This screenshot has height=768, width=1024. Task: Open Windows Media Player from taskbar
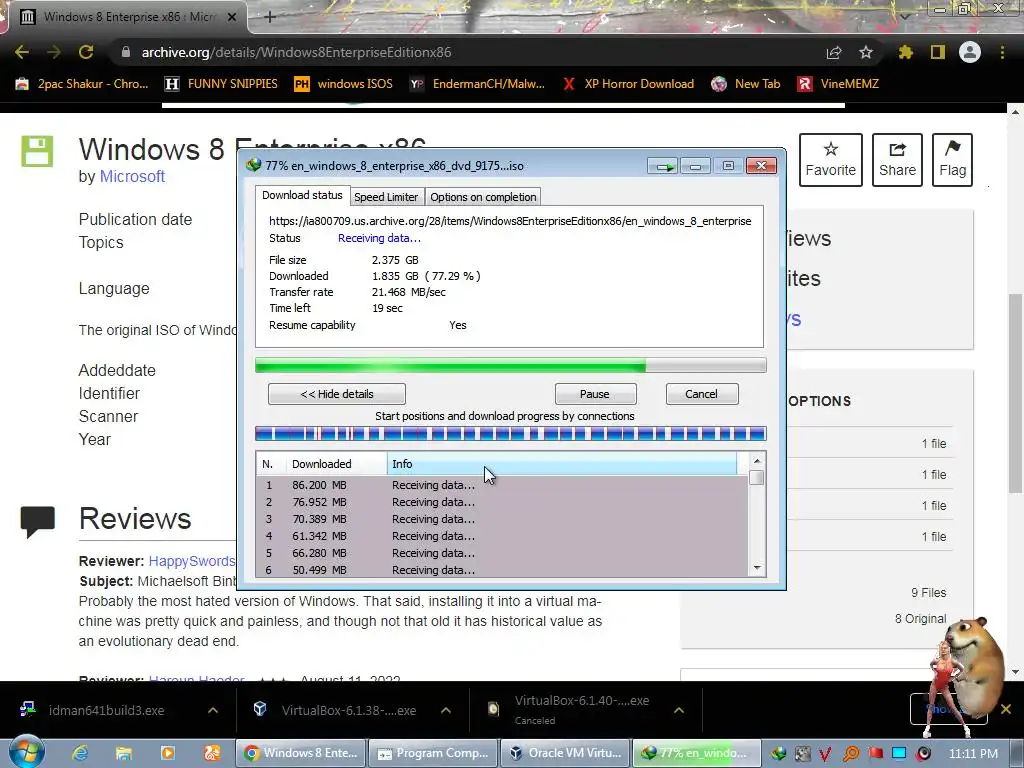(x=167, y=753)
